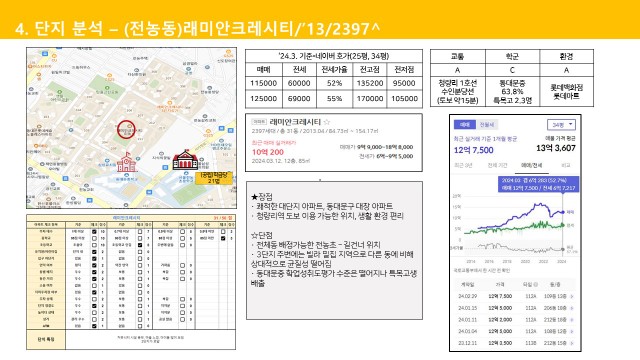
Task: Click the 계약일 column header
Action: pos(467,284)
